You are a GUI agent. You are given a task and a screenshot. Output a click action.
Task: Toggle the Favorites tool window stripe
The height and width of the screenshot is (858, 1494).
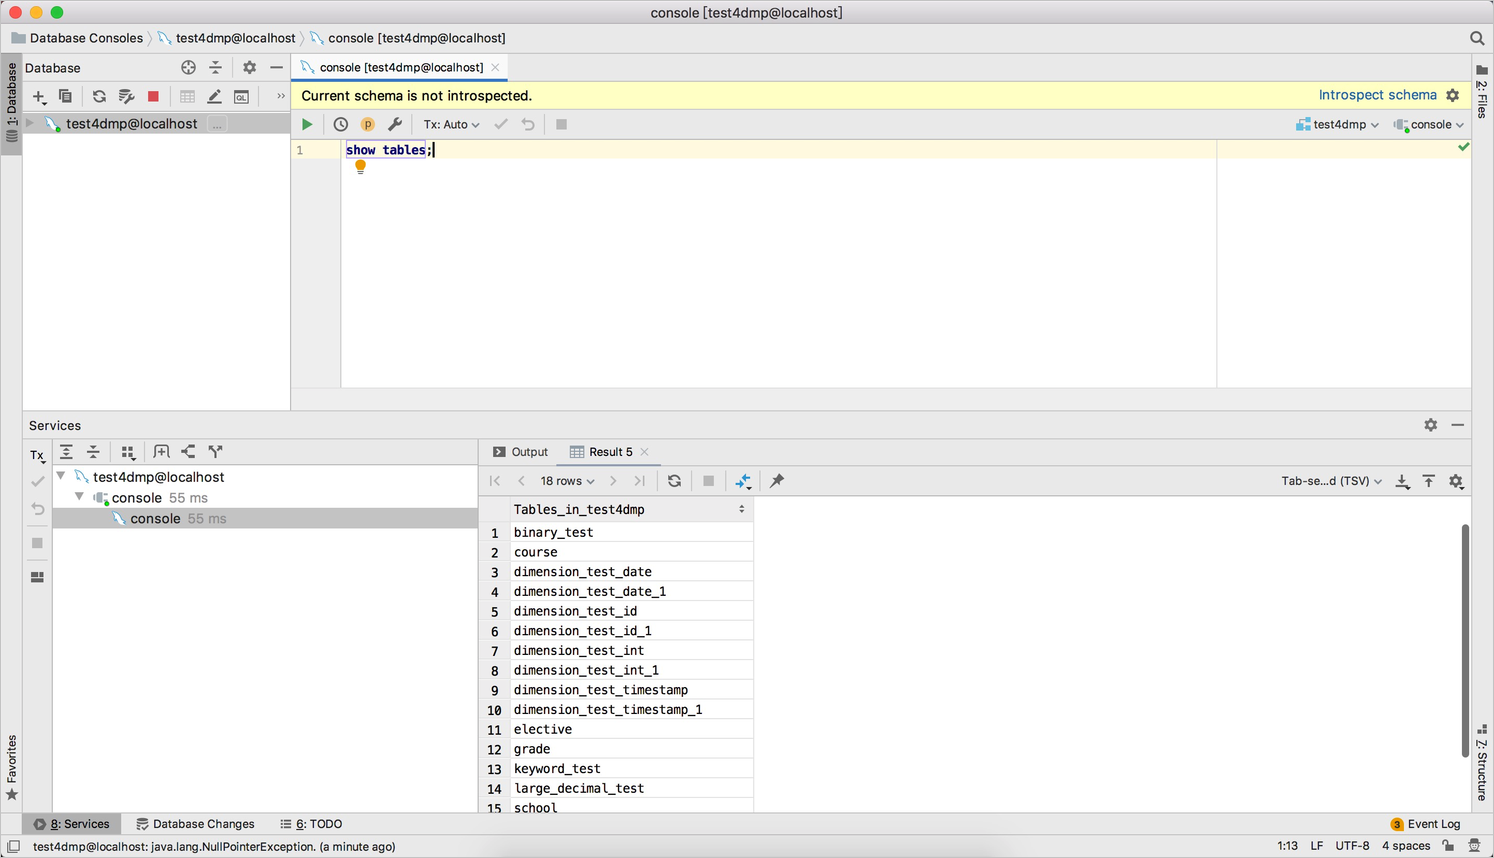pos(11,767)
